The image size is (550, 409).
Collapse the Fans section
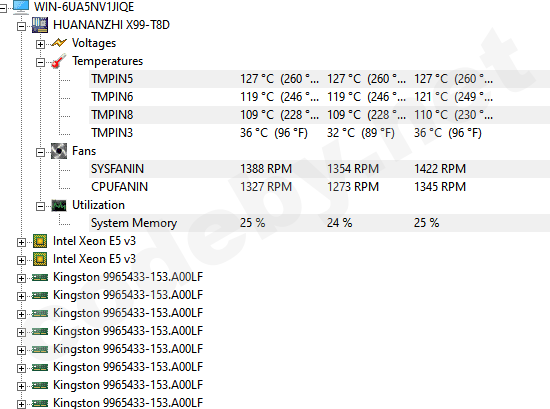40,152
